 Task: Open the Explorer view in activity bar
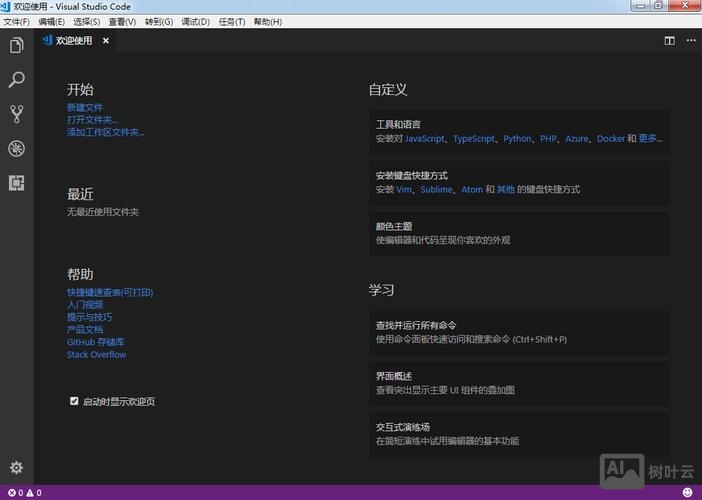17,45
